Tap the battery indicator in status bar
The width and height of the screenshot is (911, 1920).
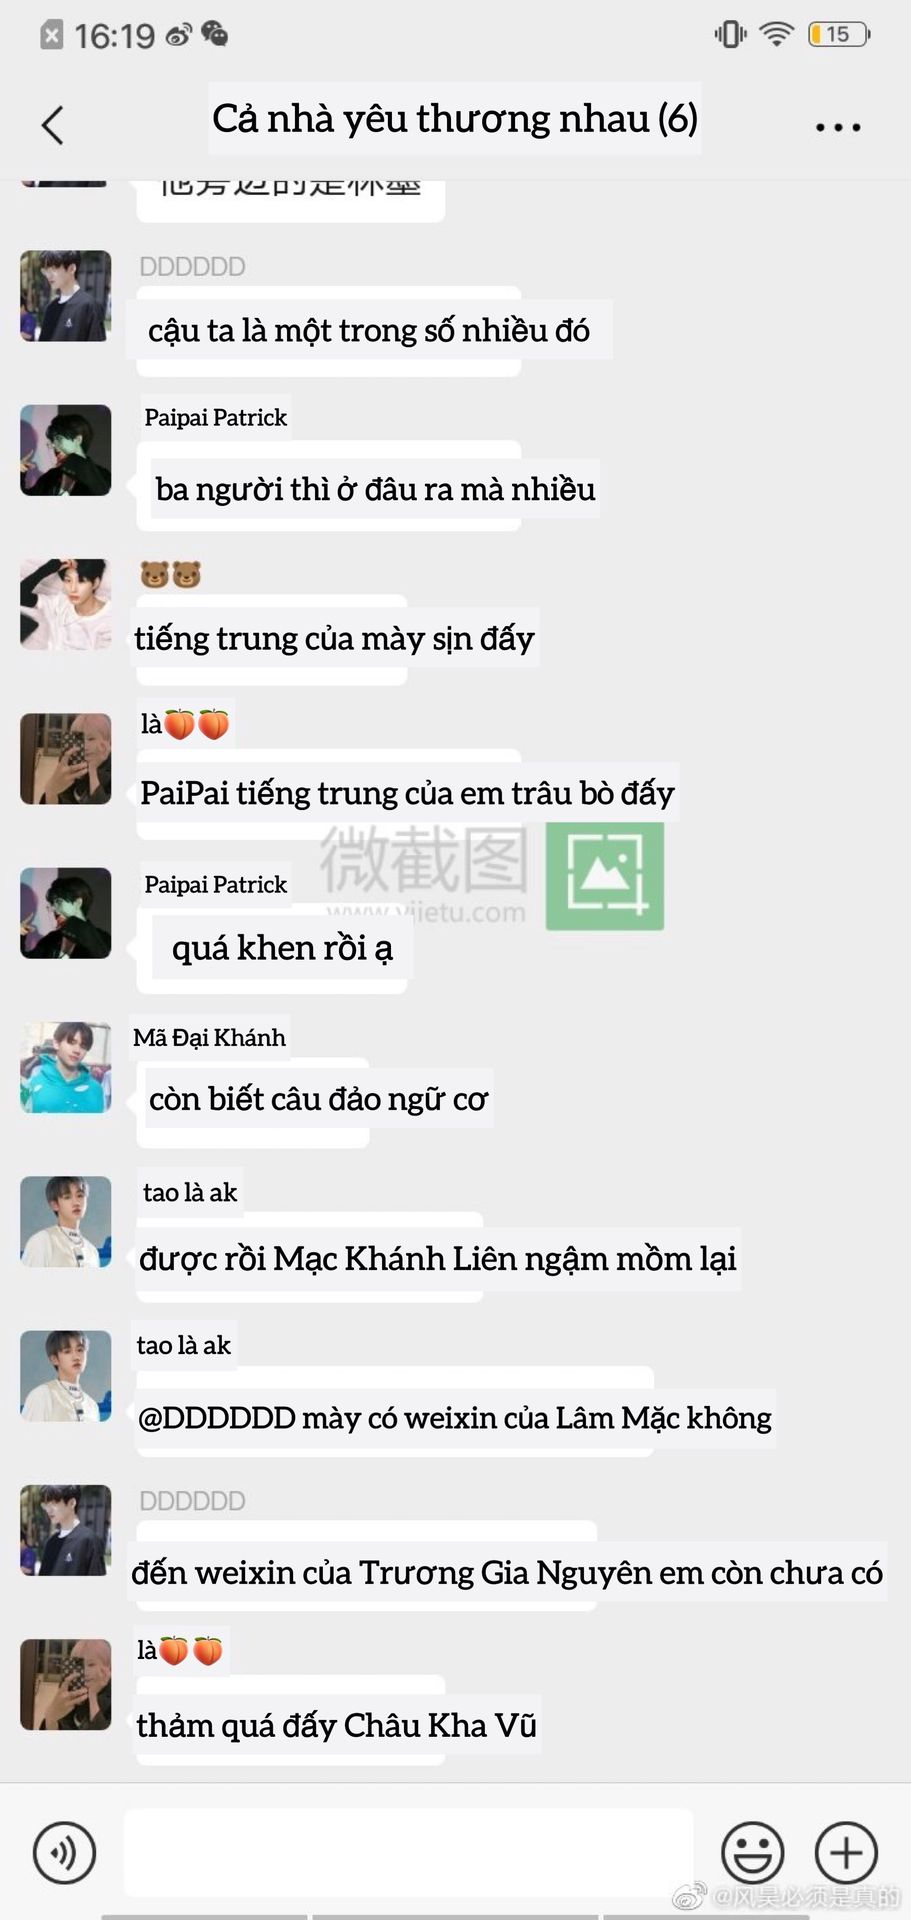(839, 35)
